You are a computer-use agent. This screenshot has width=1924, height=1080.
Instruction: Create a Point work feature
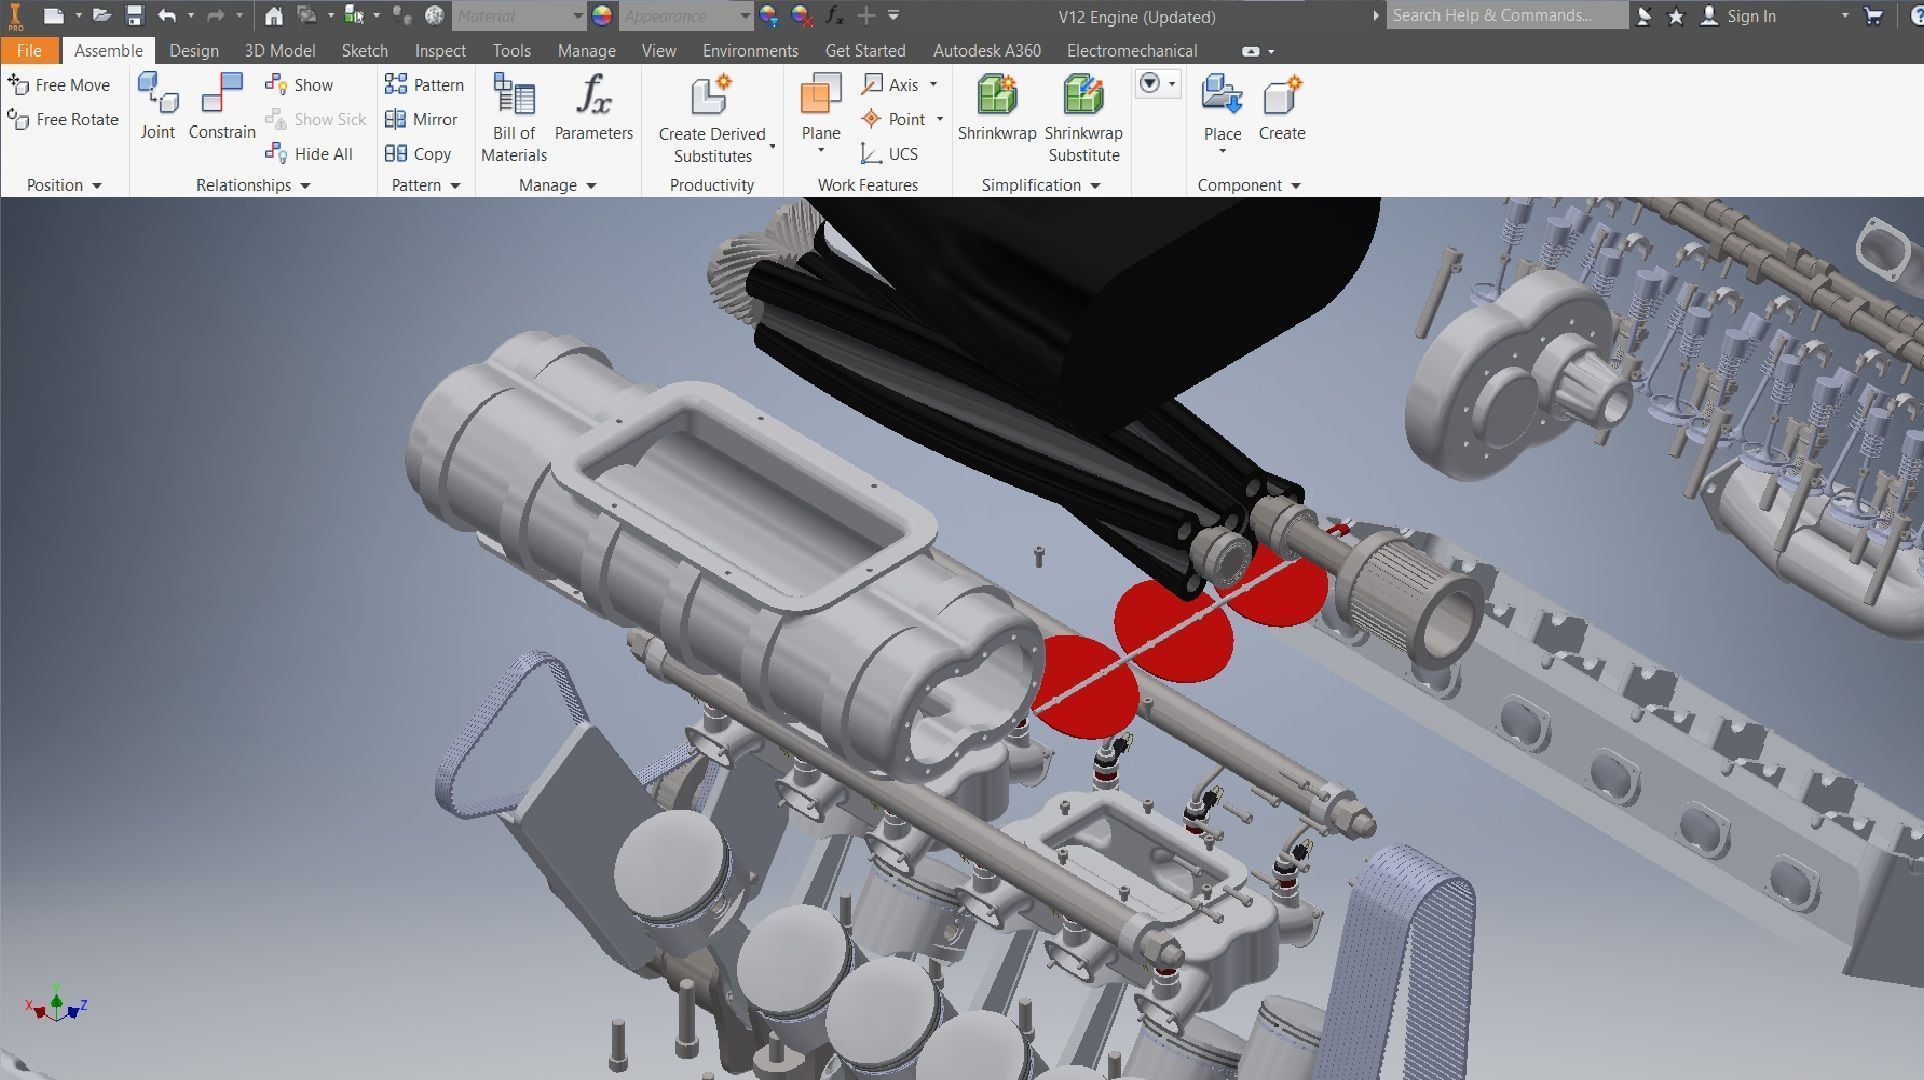click(x=893, y=119)
